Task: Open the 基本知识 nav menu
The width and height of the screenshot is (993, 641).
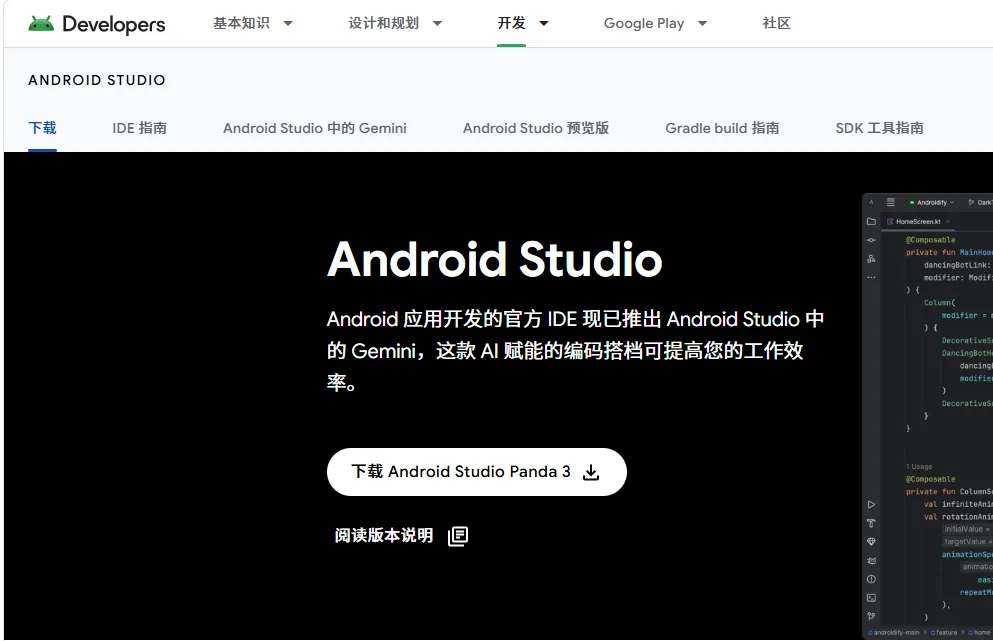Action: click(241, 23)
